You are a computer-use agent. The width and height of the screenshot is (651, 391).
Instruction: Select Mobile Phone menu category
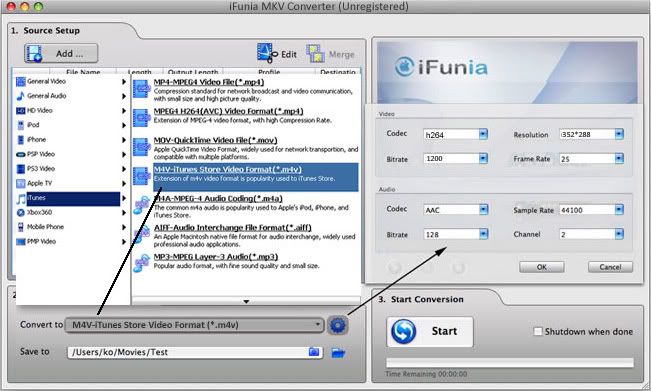[71, 227]
